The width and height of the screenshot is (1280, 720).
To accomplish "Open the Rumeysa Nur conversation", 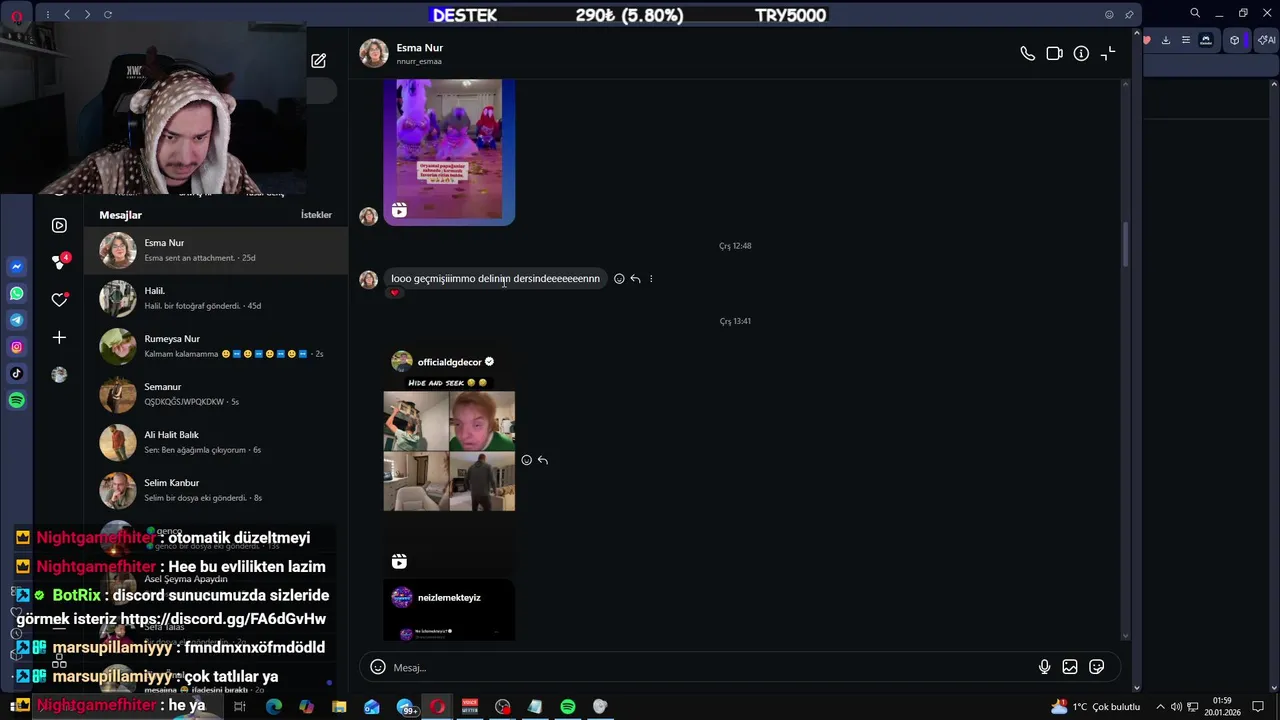I will click(x=216, y=346).
